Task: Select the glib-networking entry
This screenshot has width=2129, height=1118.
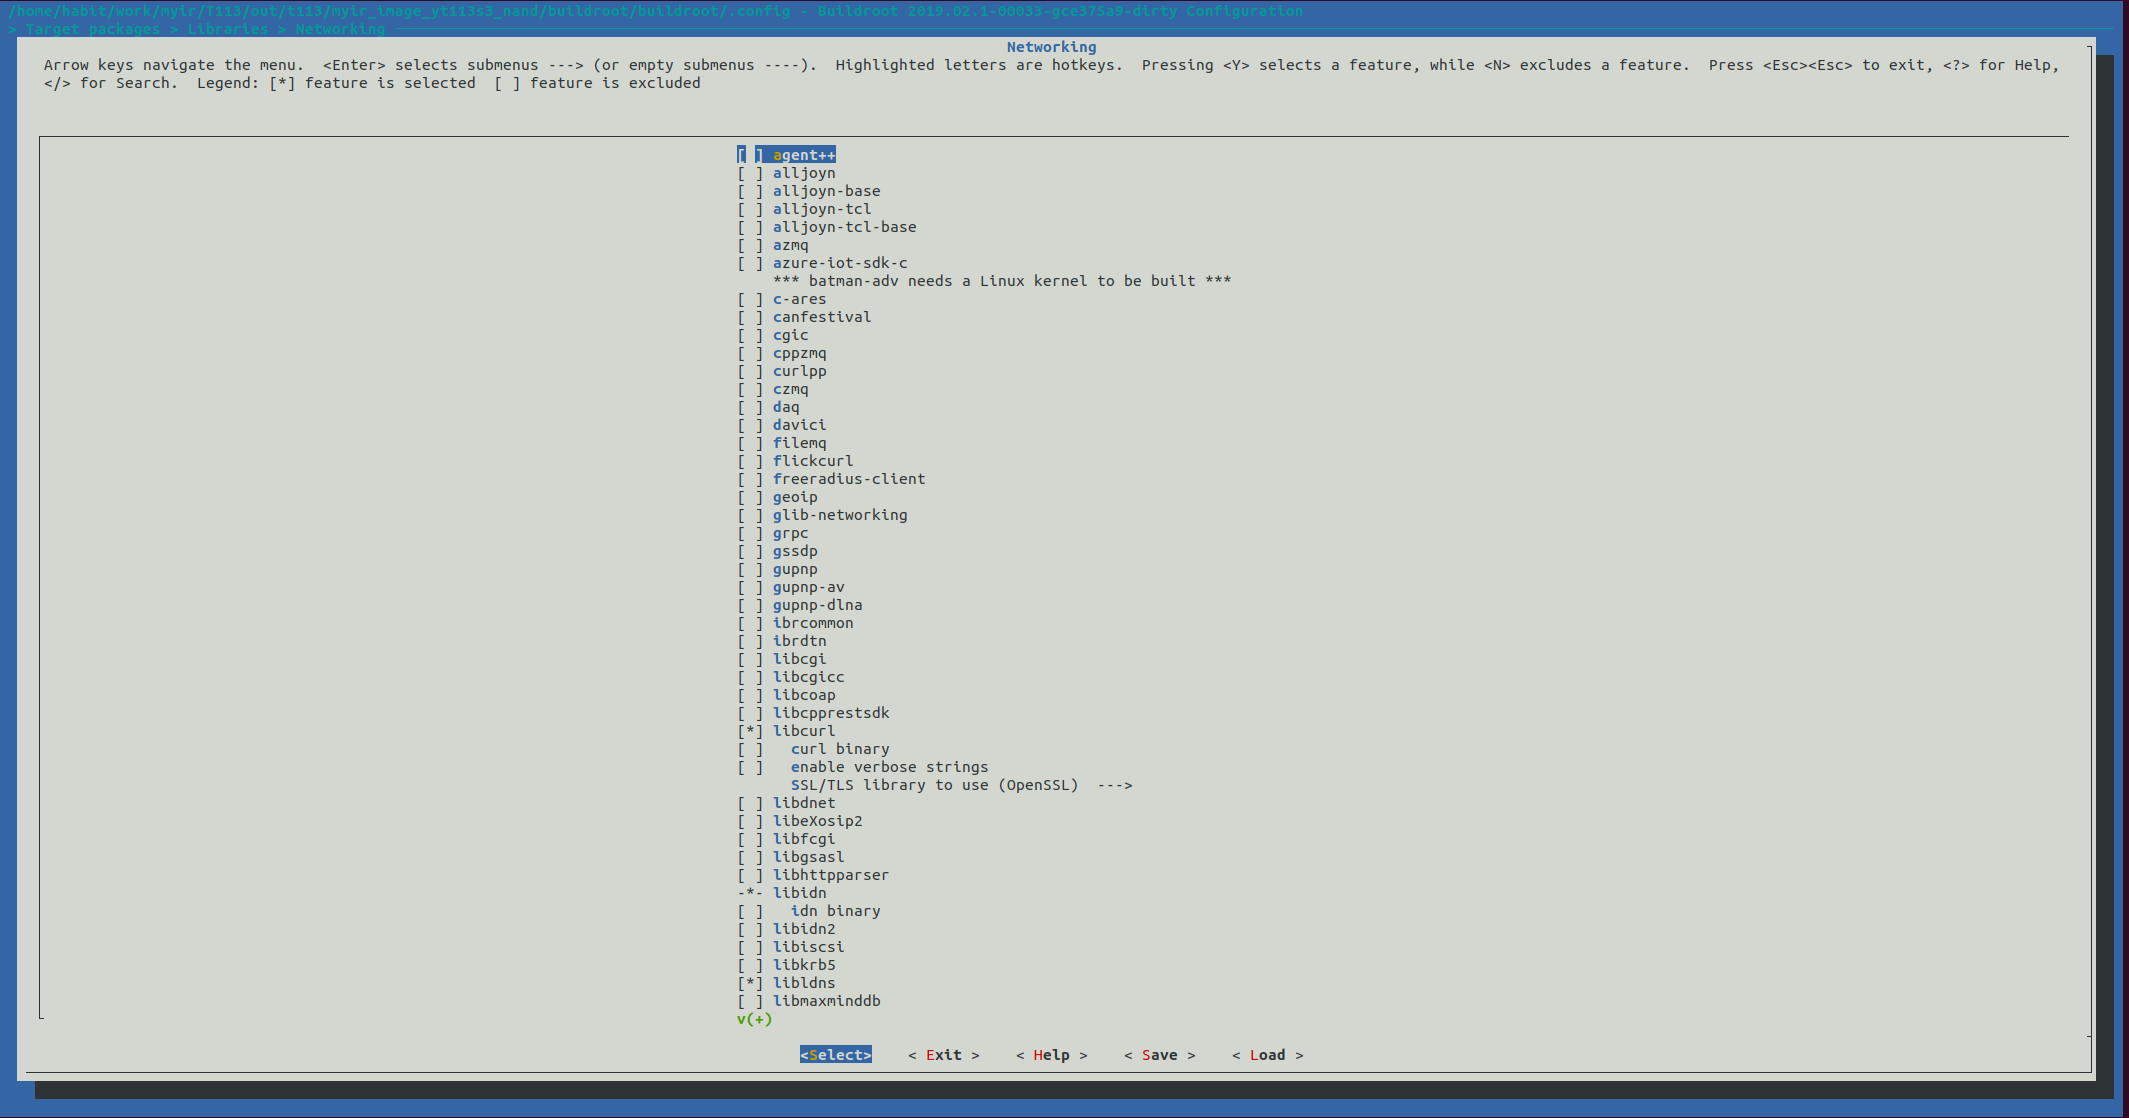Action: point(839,515)
